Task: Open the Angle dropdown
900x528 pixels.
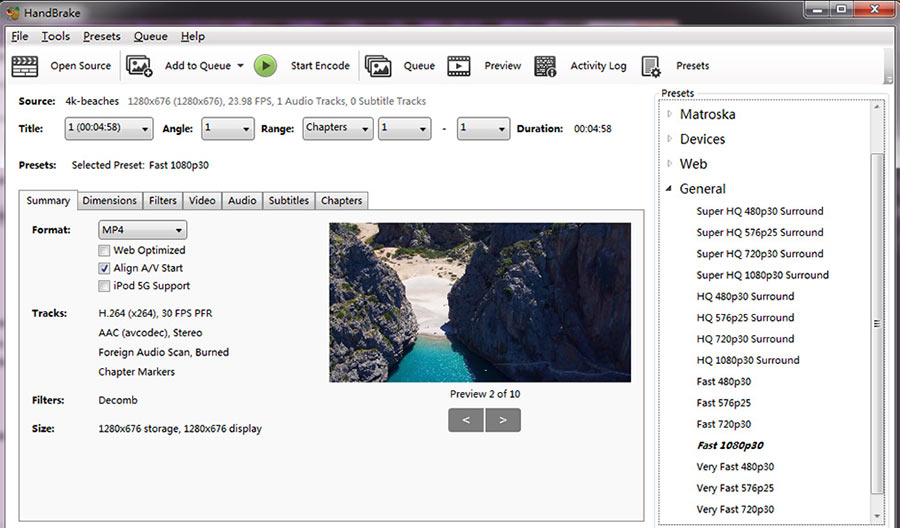Action: 228,129
